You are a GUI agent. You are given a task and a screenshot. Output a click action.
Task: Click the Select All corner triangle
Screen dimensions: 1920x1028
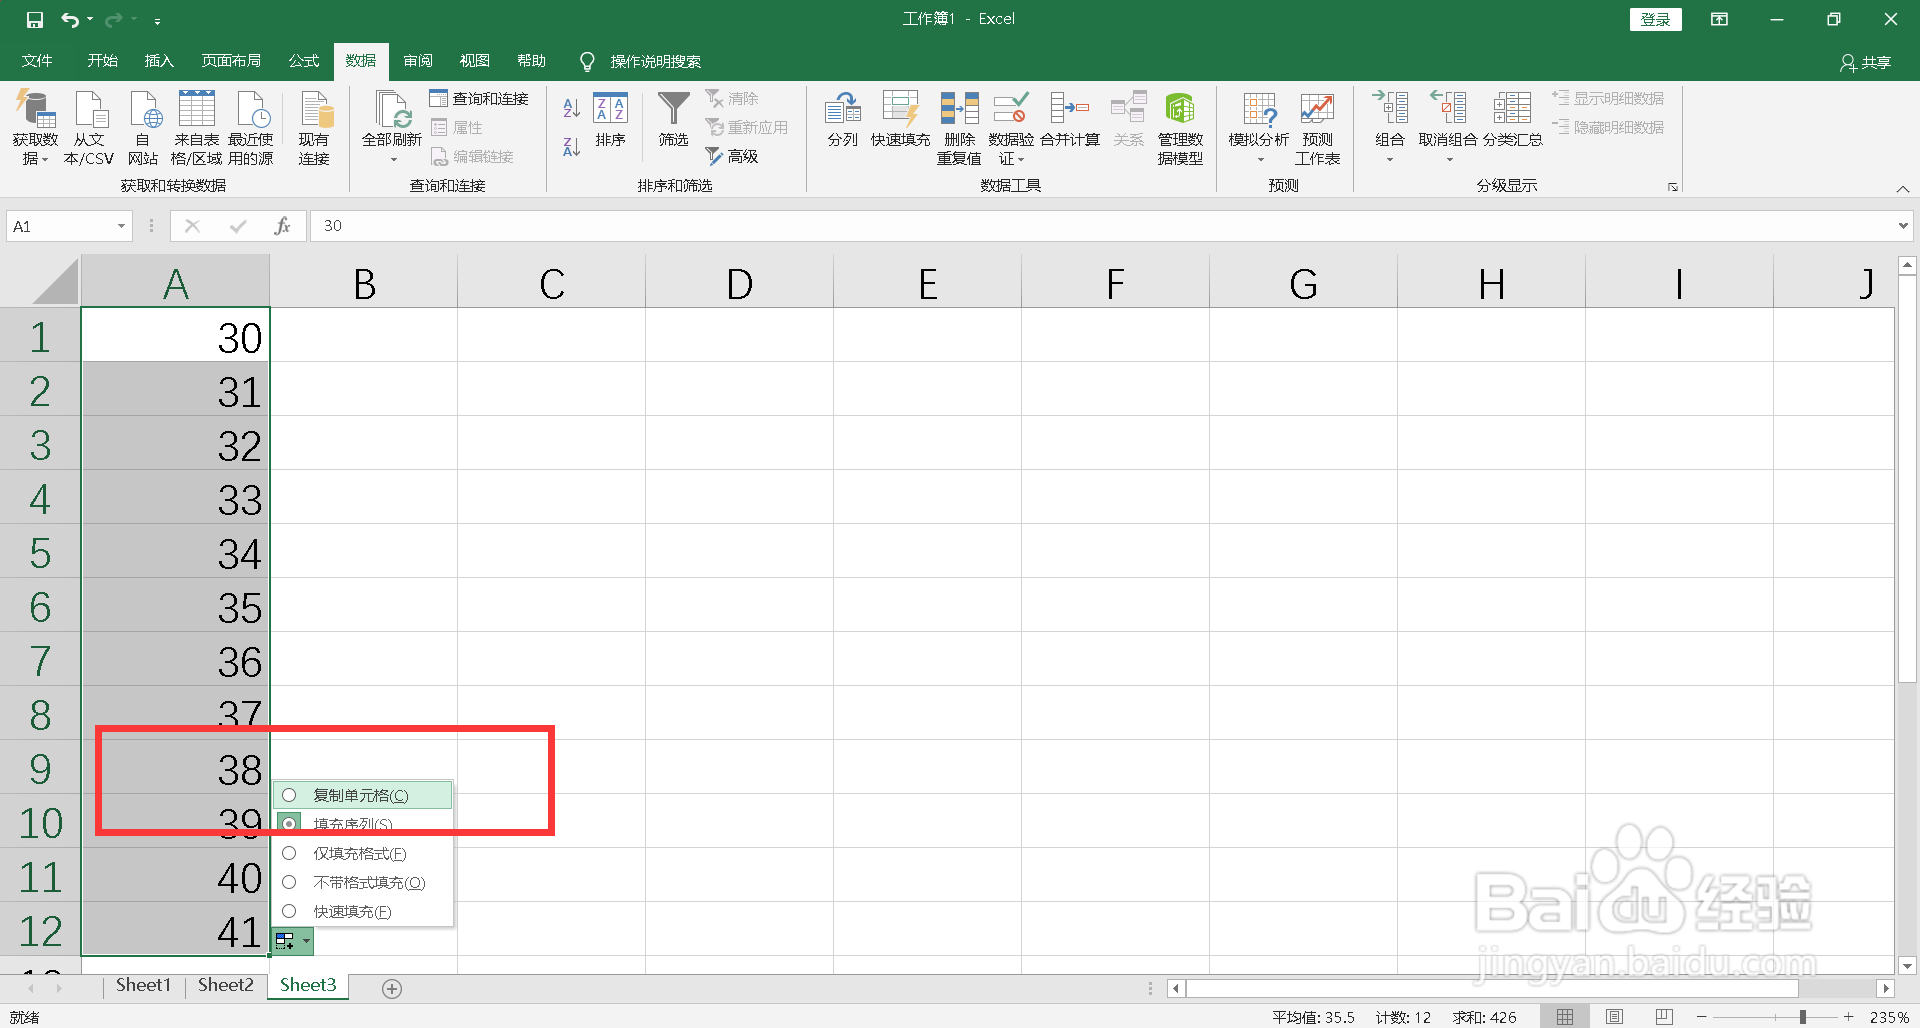pyautogui.click(x=56, y=281)
